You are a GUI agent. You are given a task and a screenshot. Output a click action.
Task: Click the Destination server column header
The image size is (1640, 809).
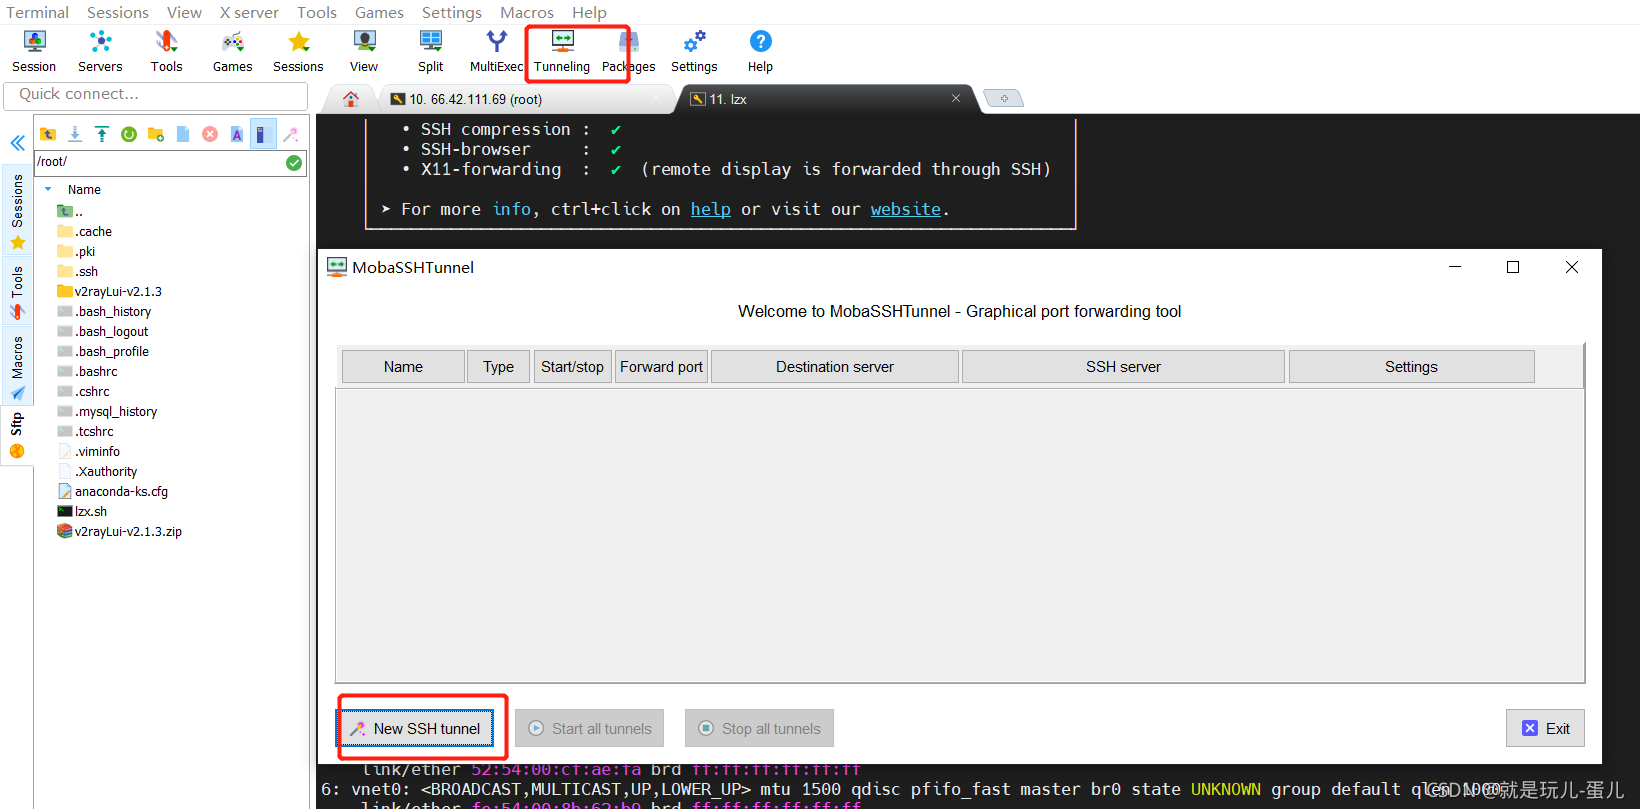[835, 367]
